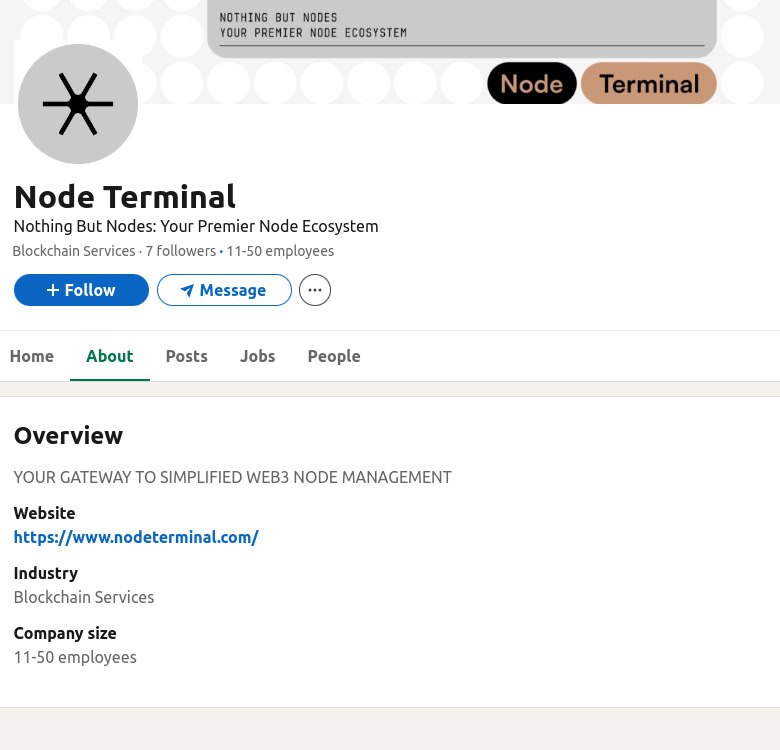Image resolution: width=780 pixels, height=750 pixels.
Task: Click the "7 followers" count text
Action: 180,251
